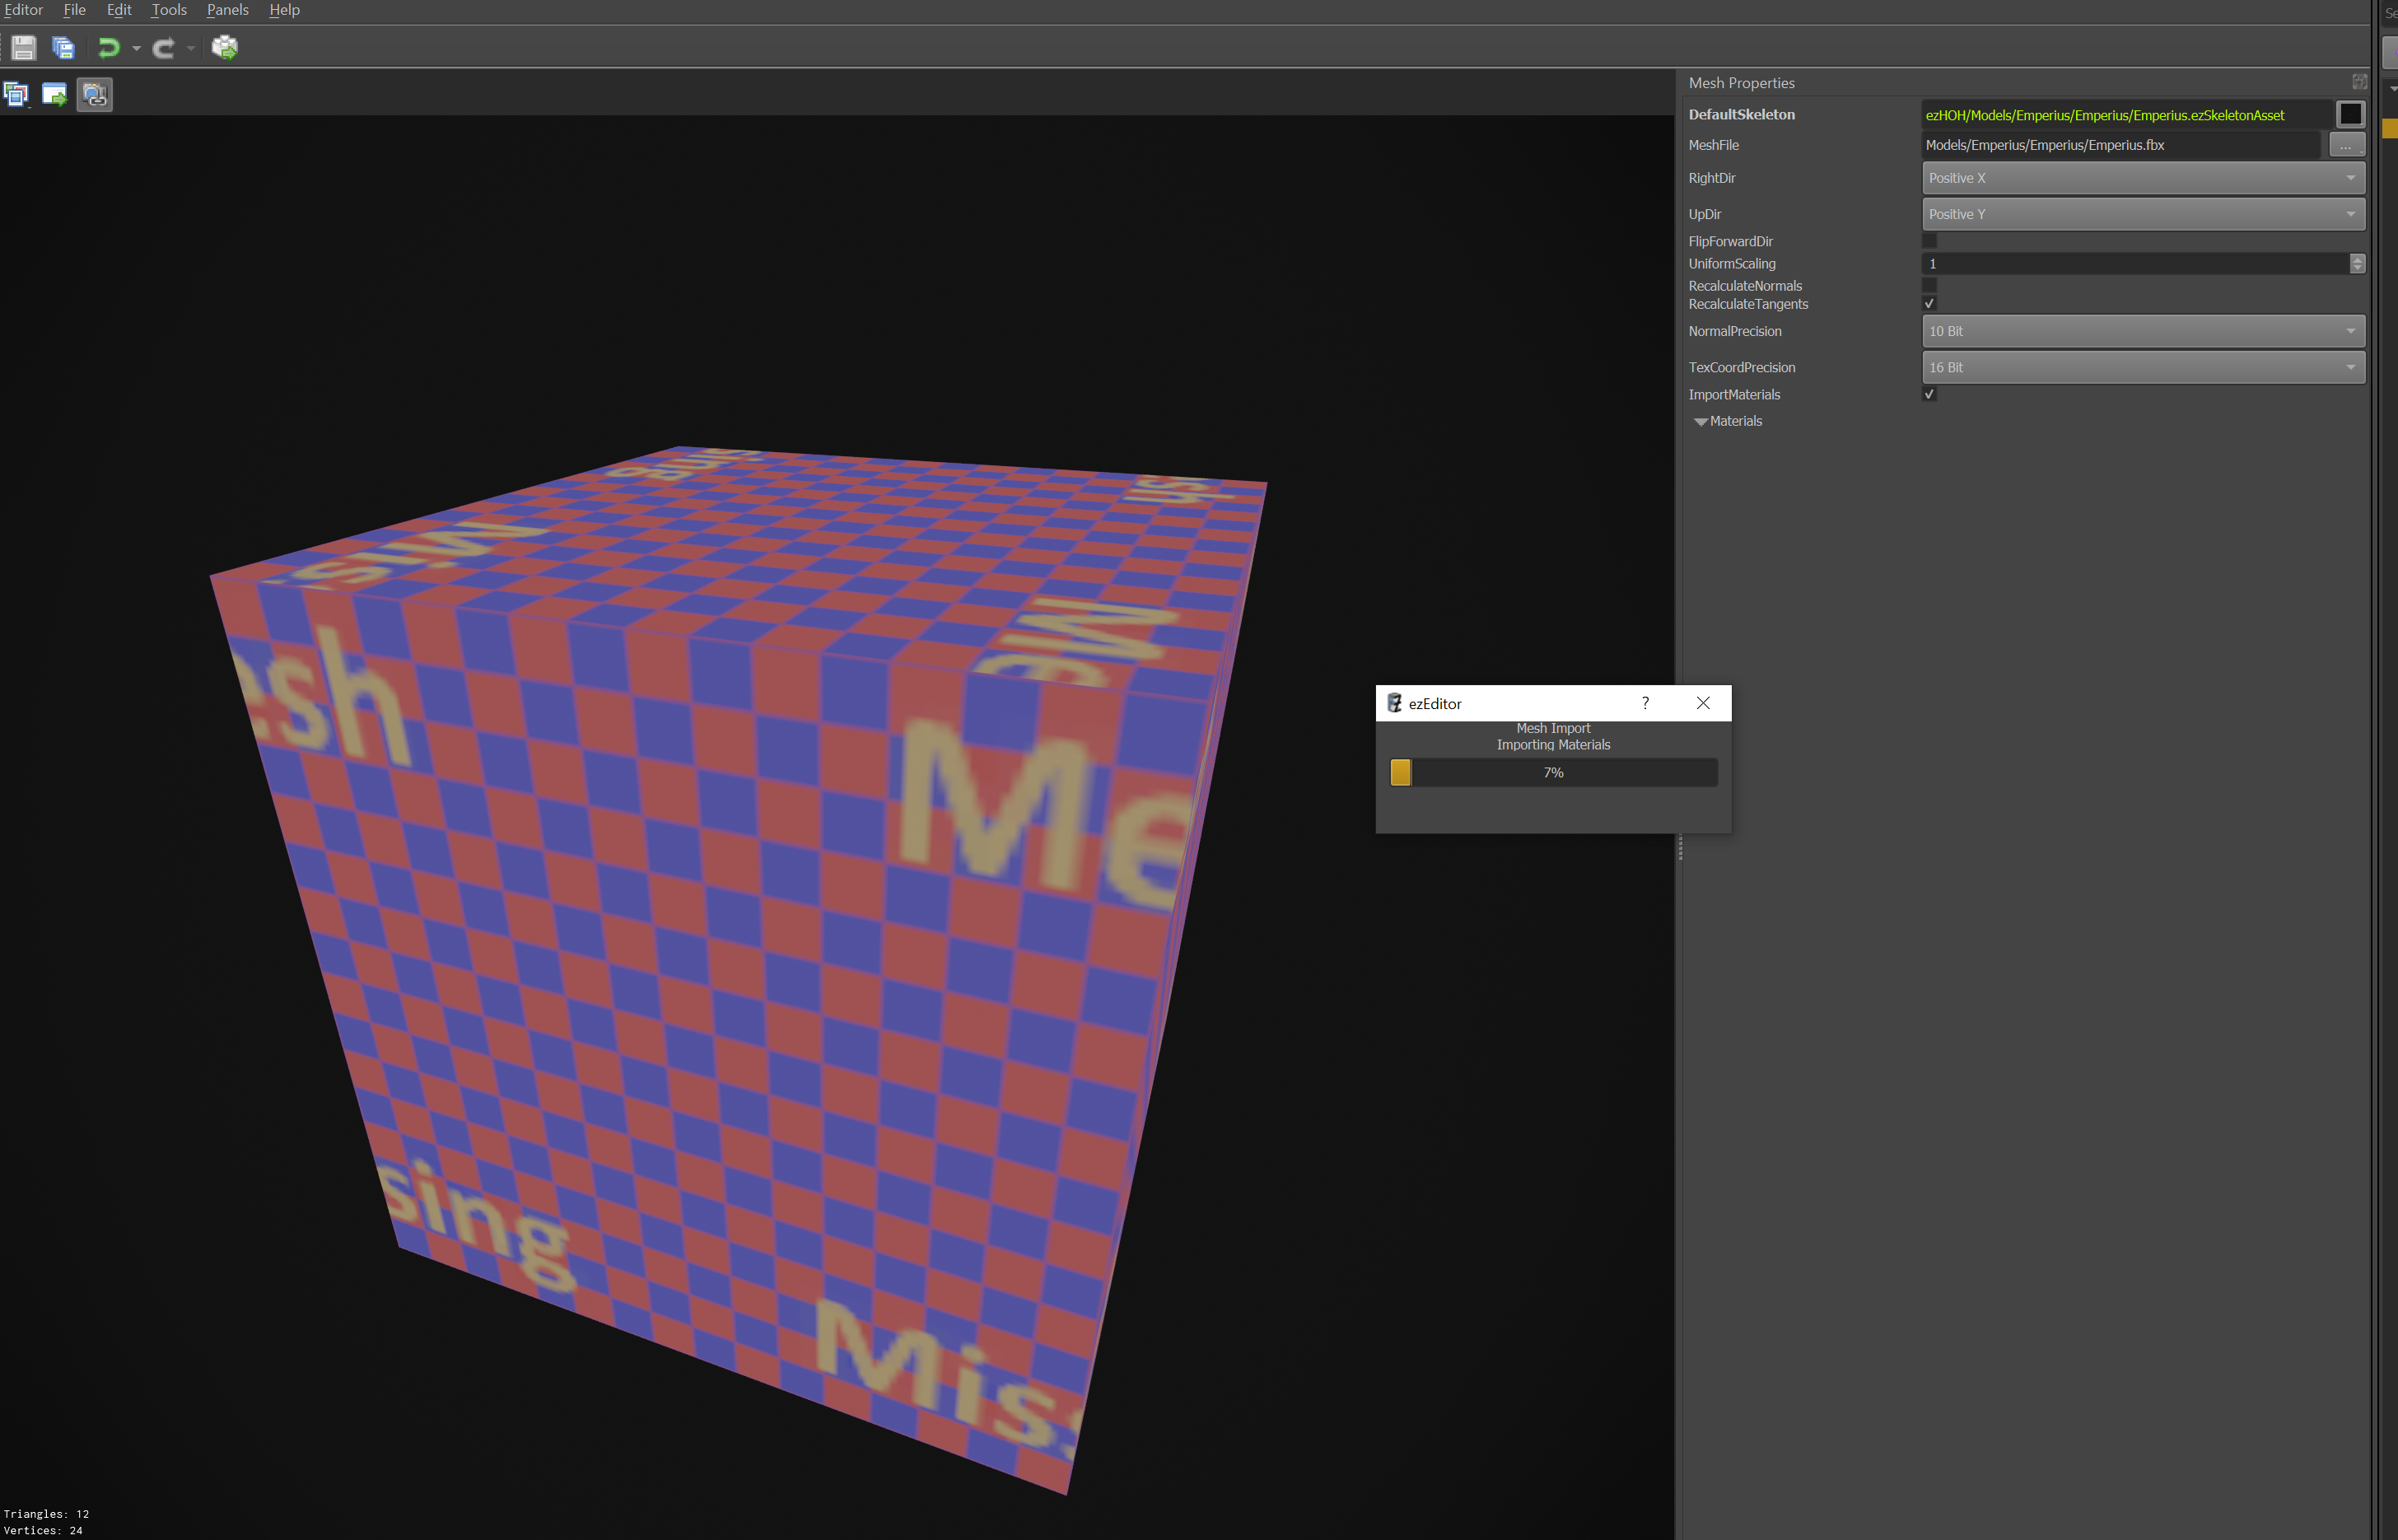
Task: Toggle the camera link viewport button
Action: click(x=94, y=94)
